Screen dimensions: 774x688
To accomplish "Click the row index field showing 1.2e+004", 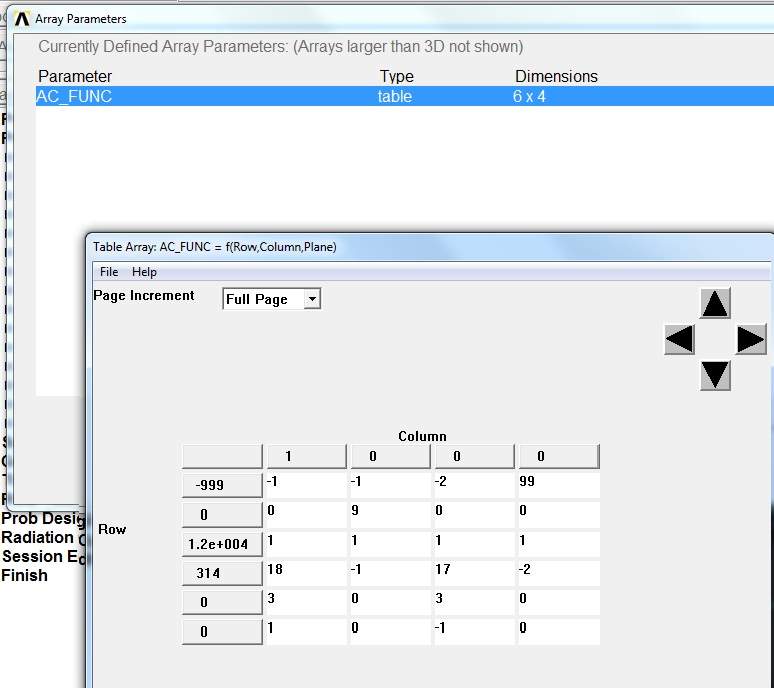I will [x=222, y=544].
